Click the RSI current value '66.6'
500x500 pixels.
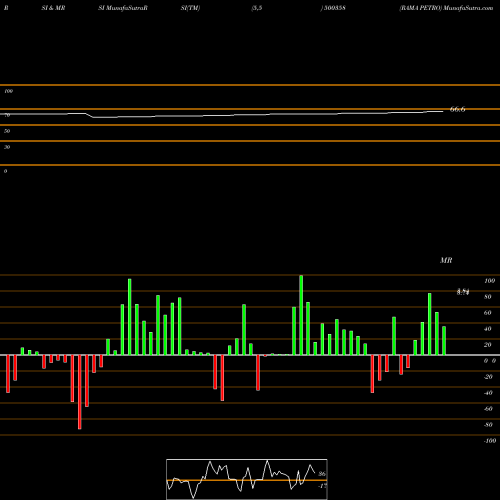point(458,109)
